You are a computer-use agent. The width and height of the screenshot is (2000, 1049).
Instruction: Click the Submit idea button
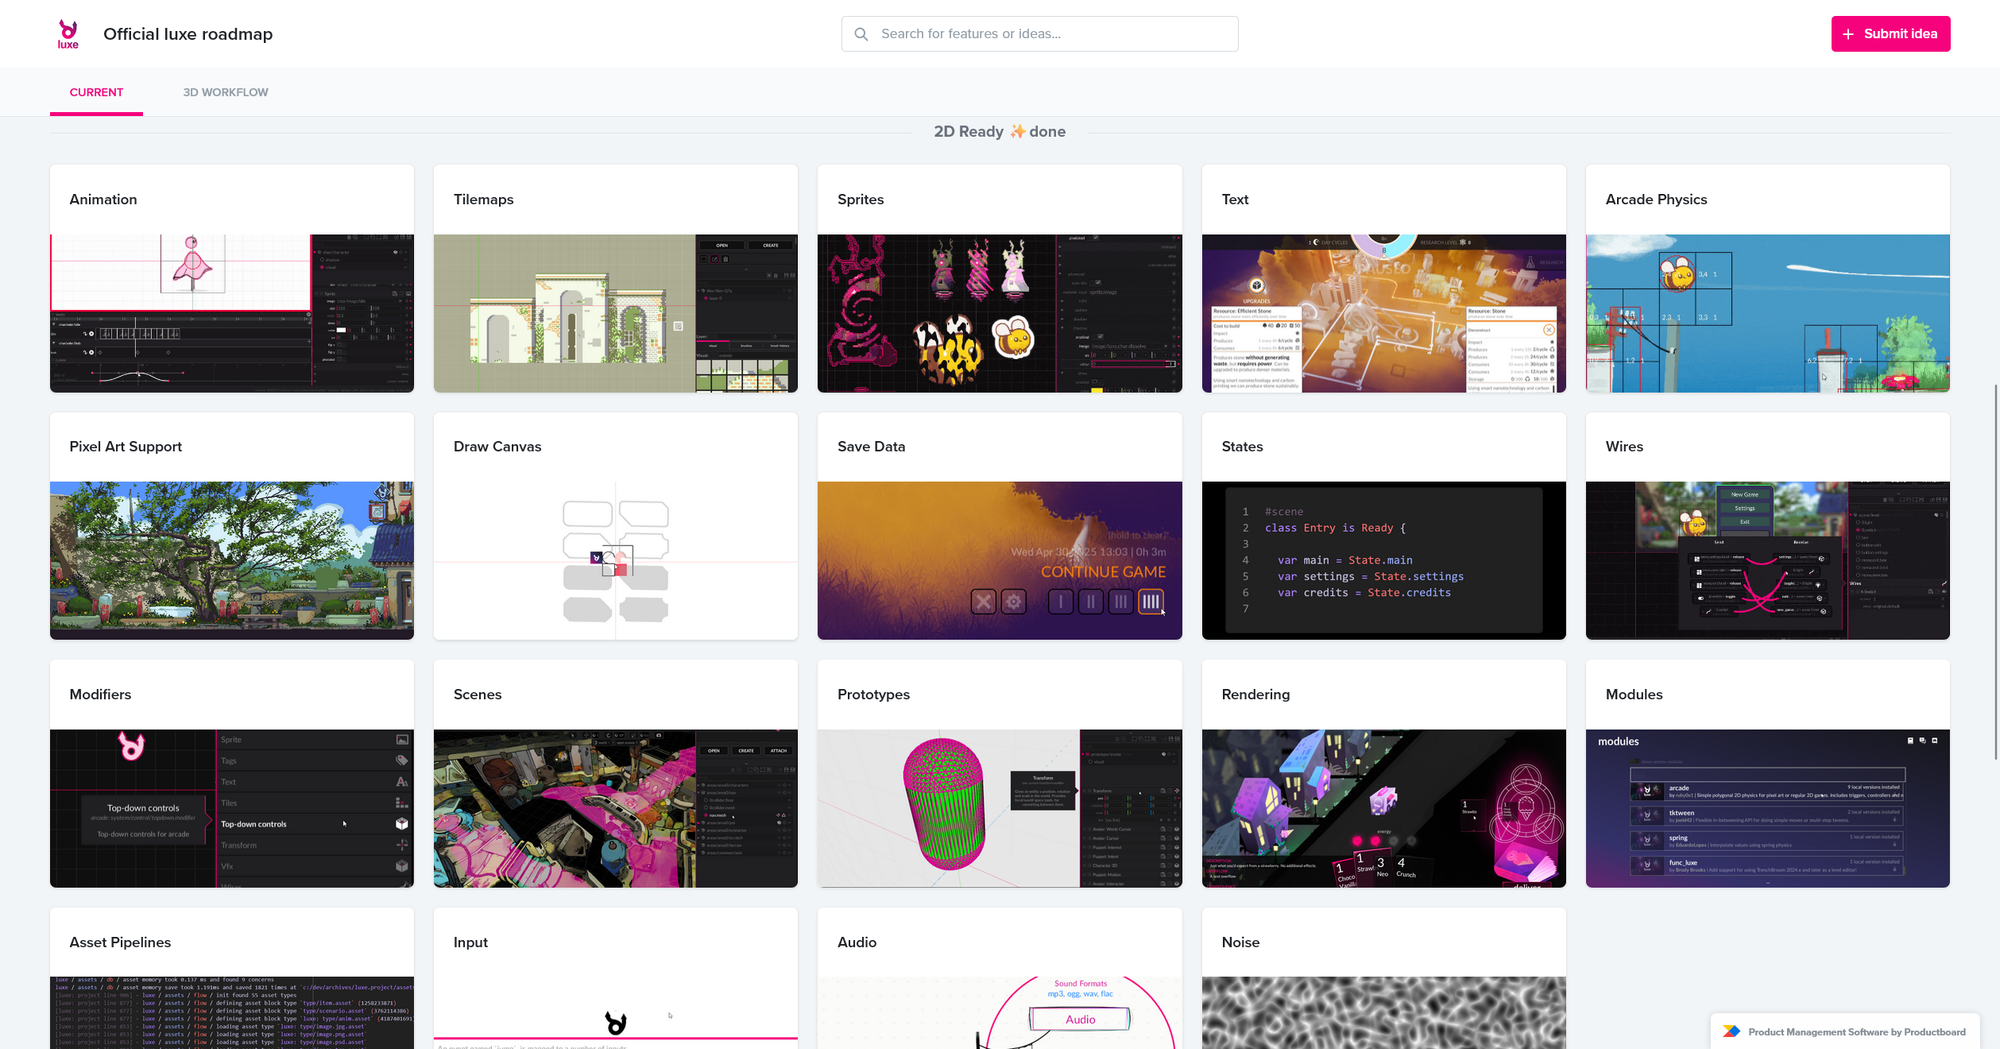click(1890, 34)
